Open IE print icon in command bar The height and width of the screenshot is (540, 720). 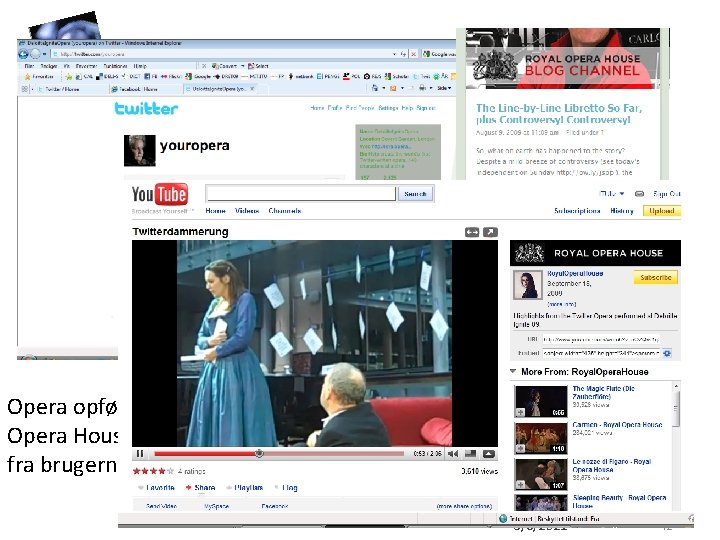[x=422, y=88]
